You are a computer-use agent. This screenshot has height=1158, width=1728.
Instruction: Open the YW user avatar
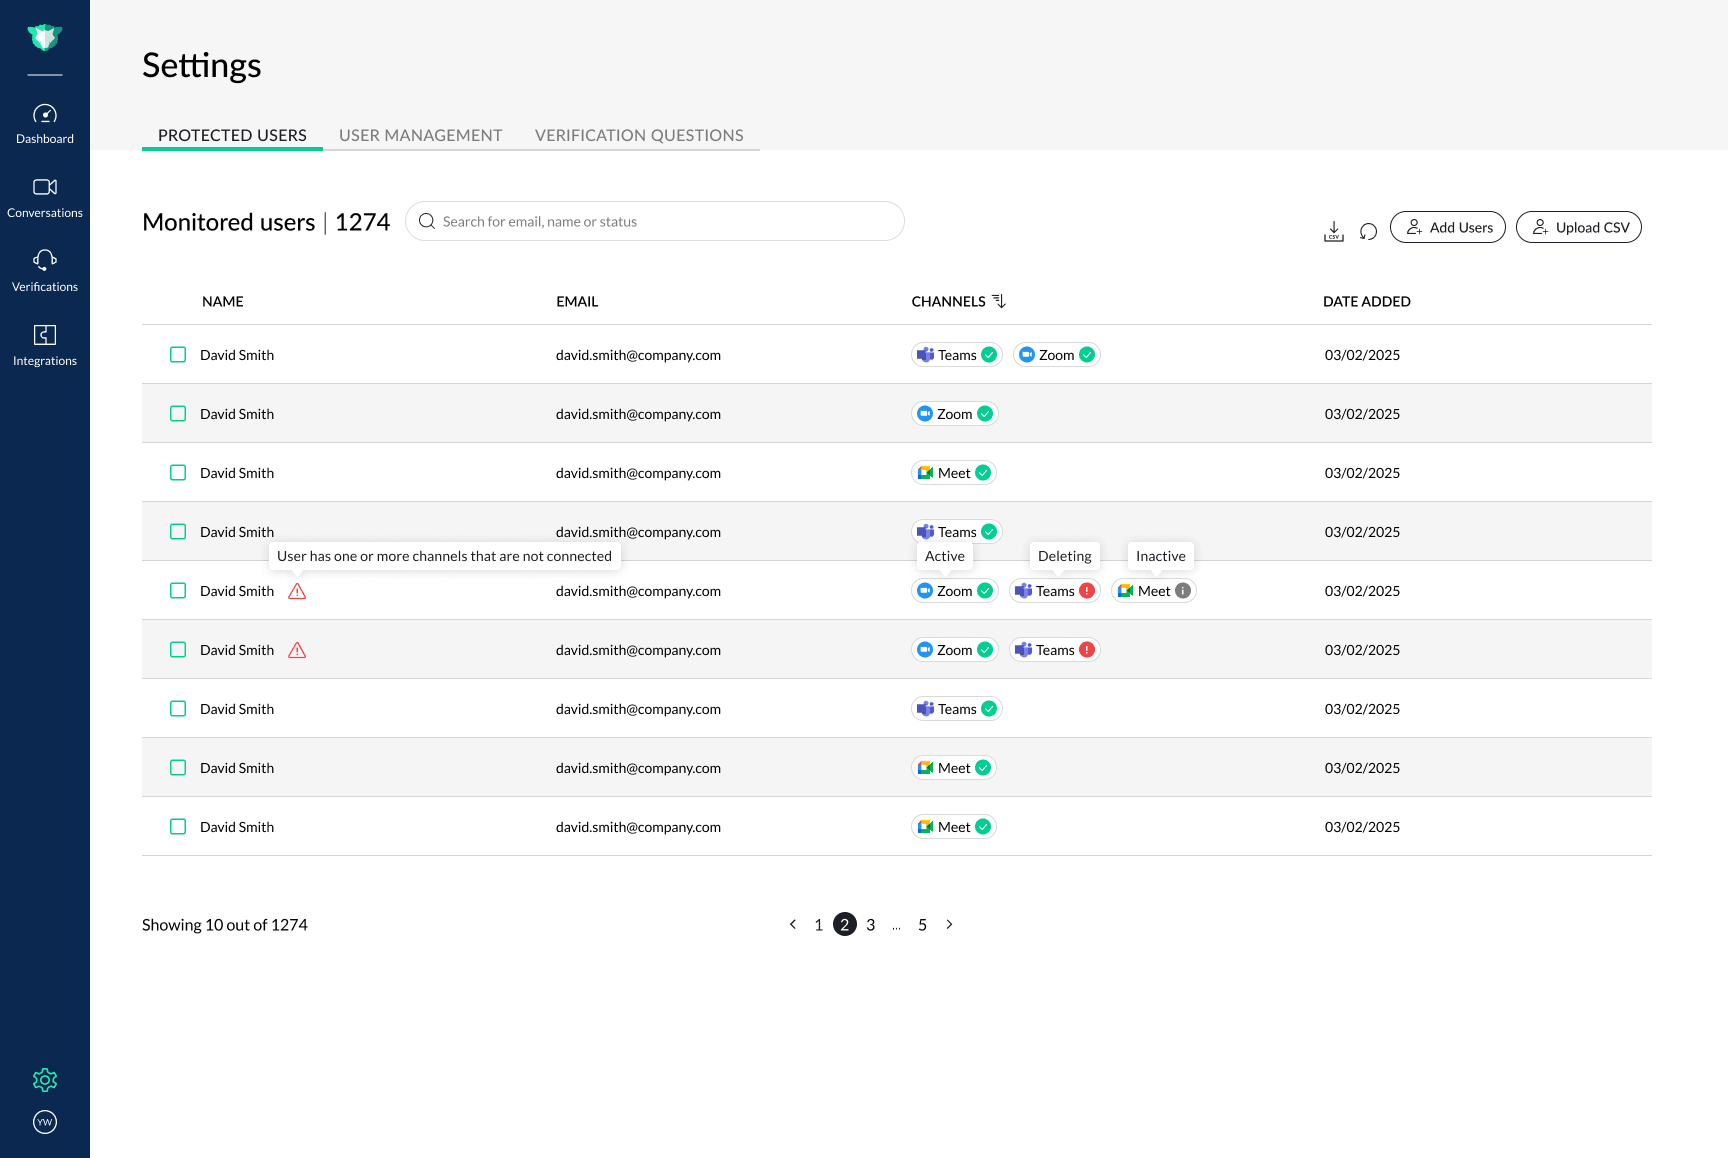45,1122
